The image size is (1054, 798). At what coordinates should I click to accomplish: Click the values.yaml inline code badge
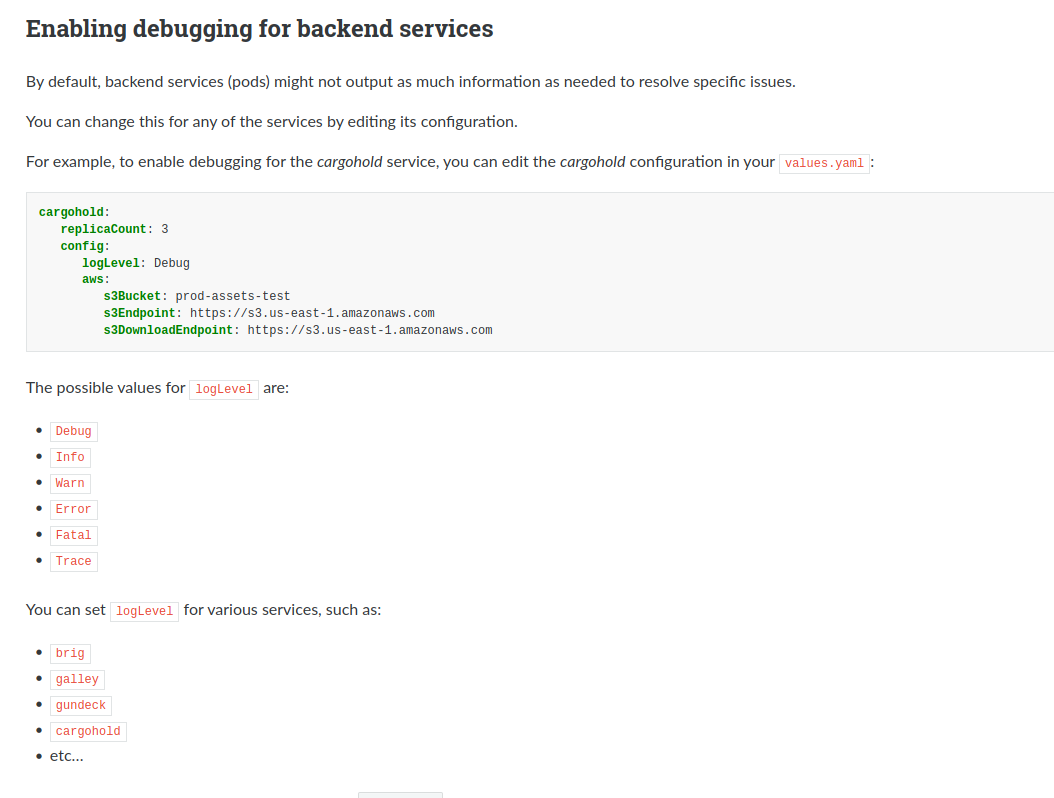pos(823,163)
